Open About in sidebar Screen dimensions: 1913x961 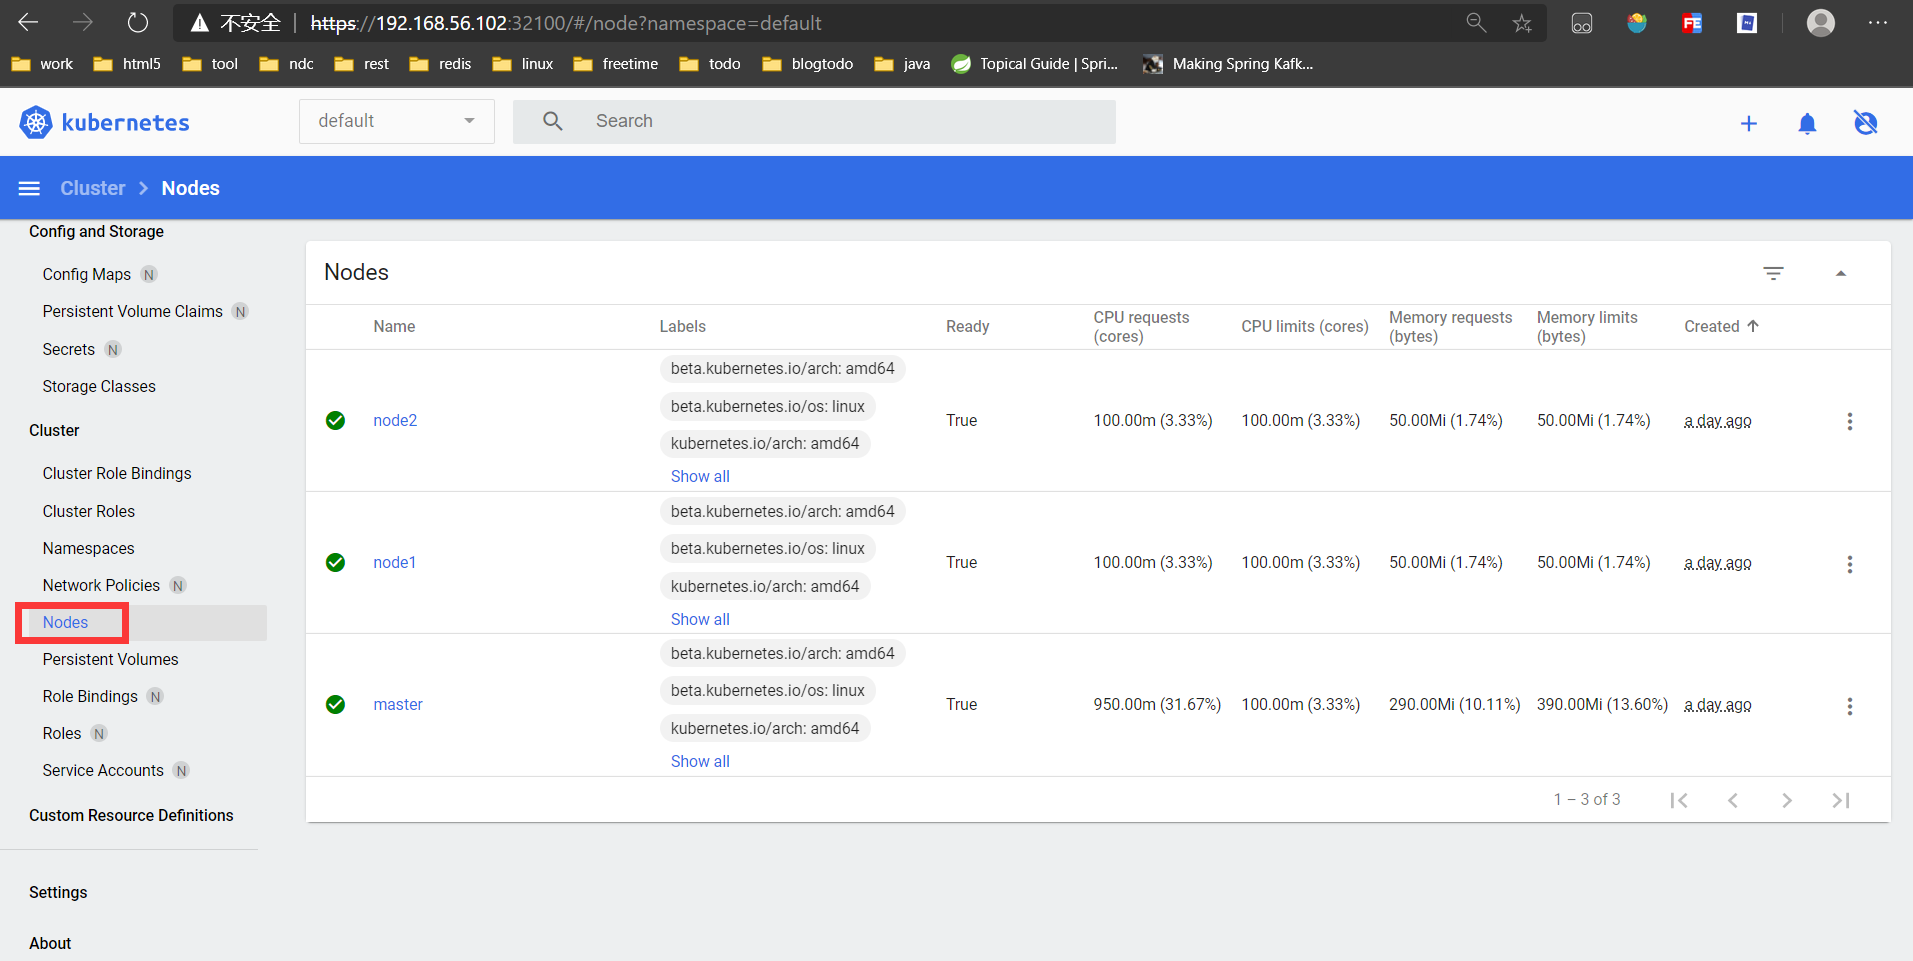50,943
